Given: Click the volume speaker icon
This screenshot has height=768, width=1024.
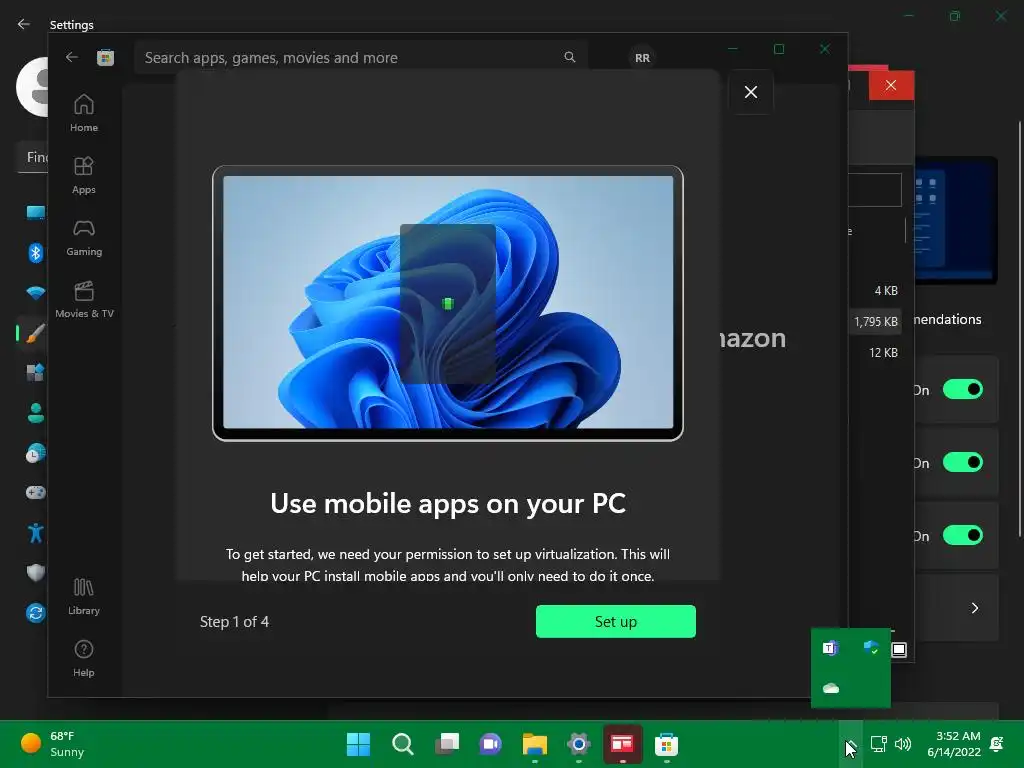Looking at the screenshot, I should (x=903, y=744).
